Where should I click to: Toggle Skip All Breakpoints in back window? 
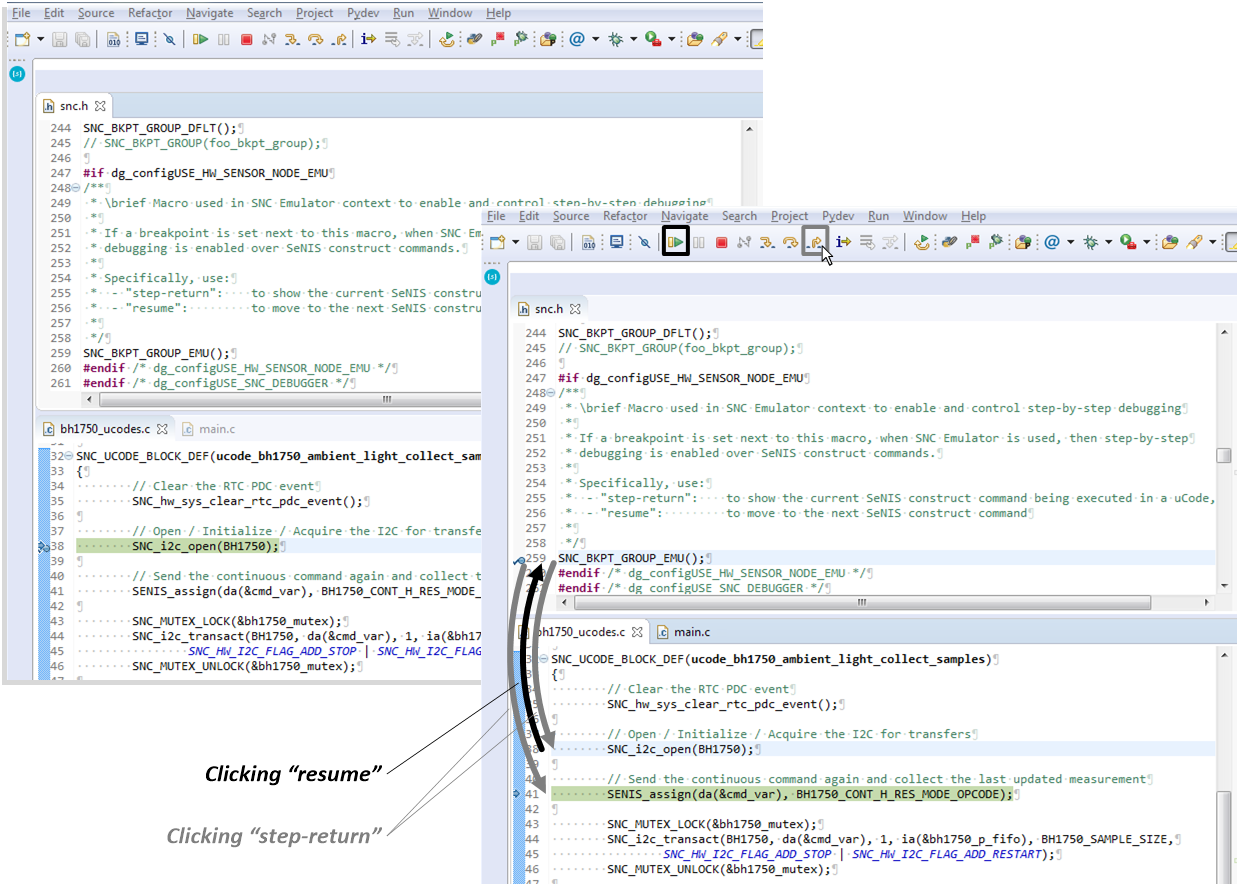[169, 39]
